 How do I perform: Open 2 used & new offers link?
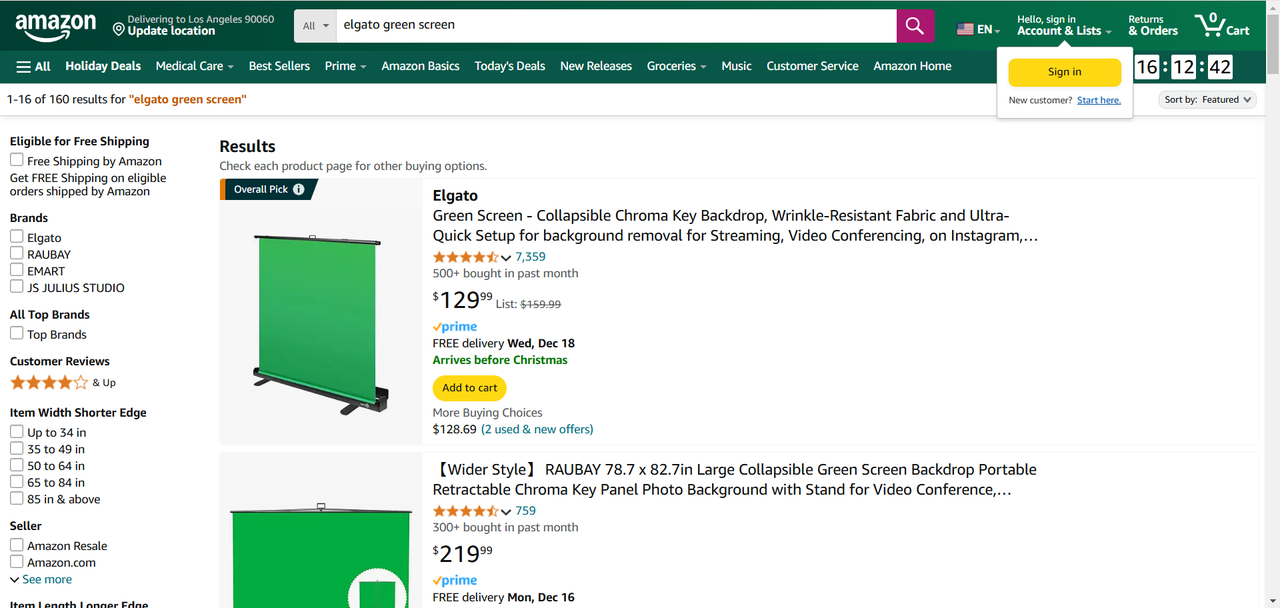pyautogui.click(x=537, y=429)
